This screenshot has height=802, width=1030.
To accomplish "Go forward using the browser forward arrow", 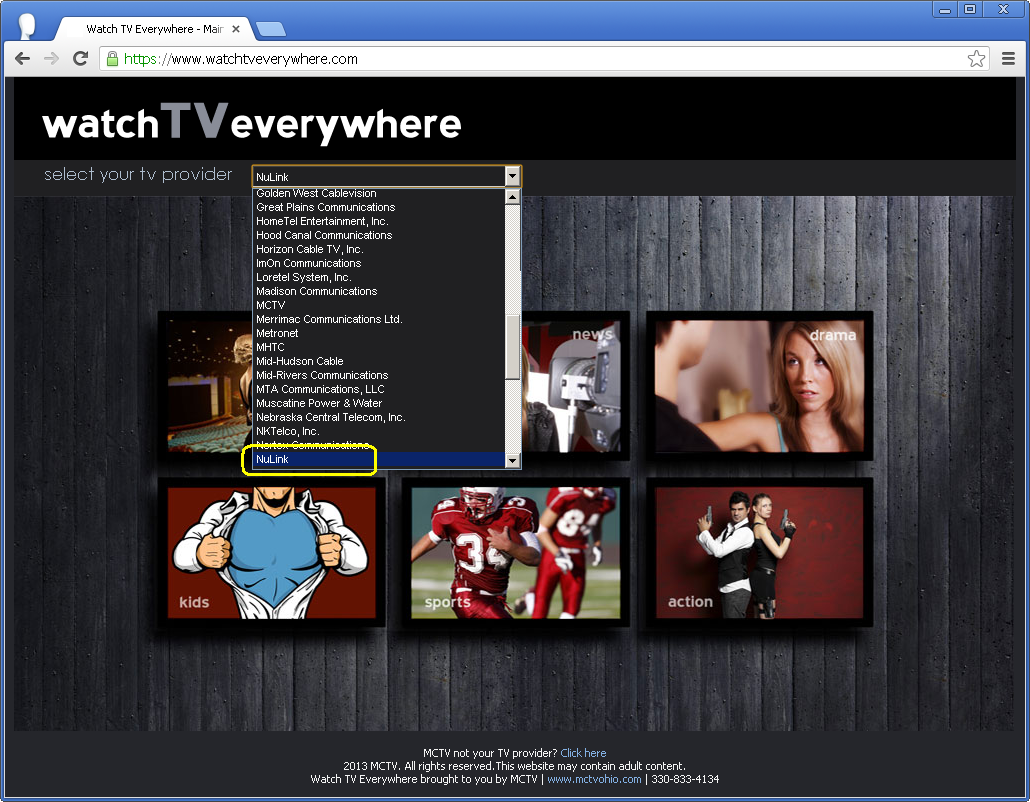I will pyautogui.click(x=51, y=59).
